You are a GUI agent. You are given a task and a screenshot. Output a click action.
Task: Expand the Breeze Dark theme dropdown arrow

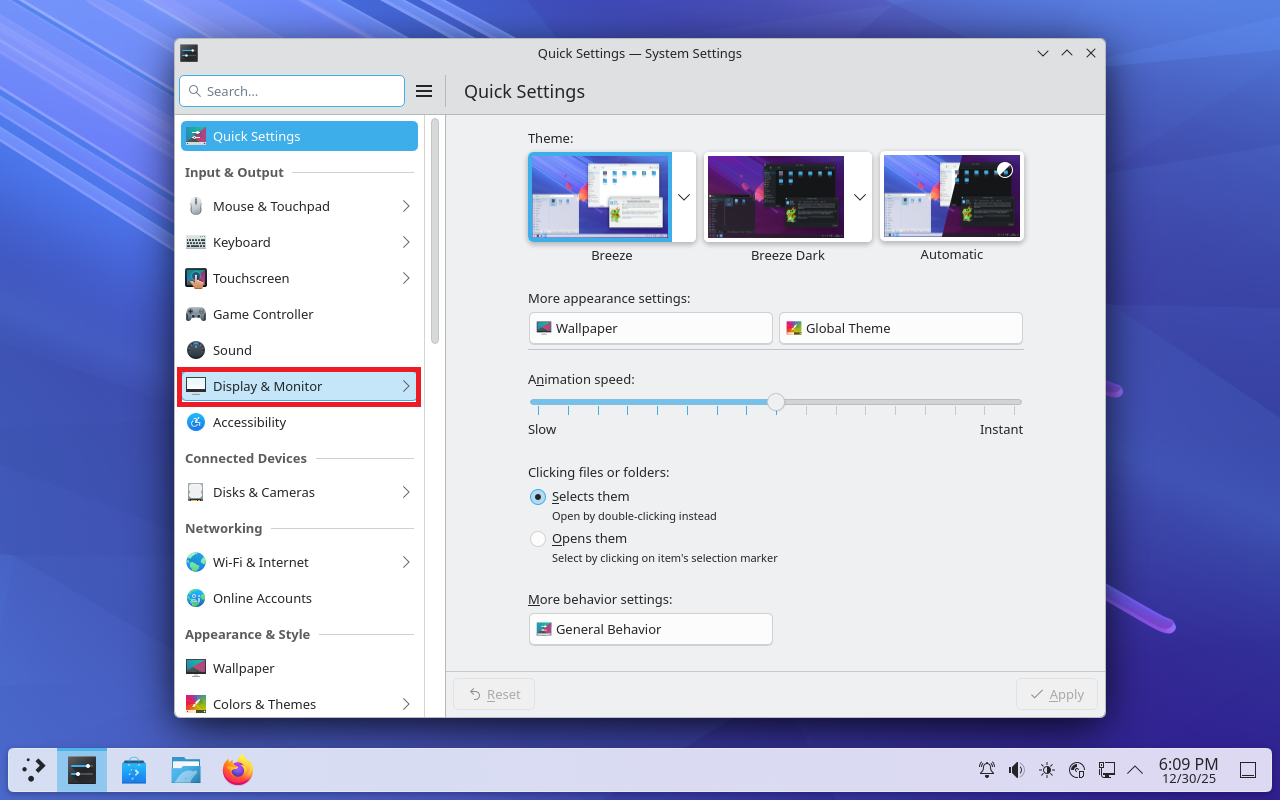click(860, 197)
